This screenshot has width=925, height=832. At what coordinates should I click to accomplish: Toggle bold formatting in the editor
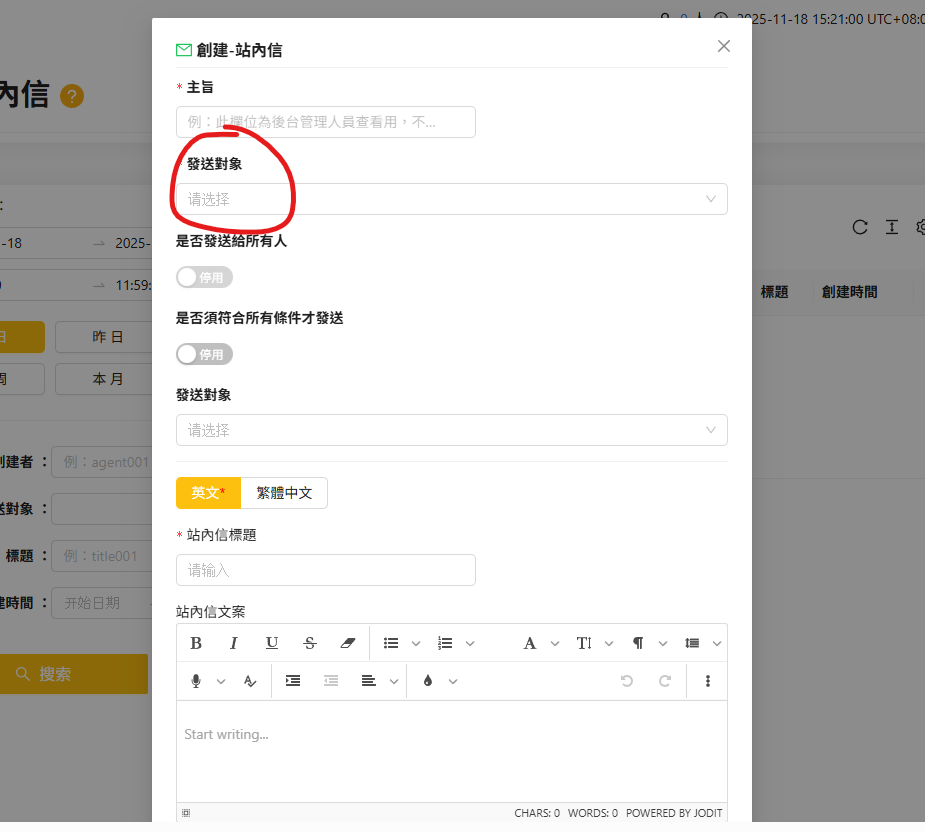196,643
